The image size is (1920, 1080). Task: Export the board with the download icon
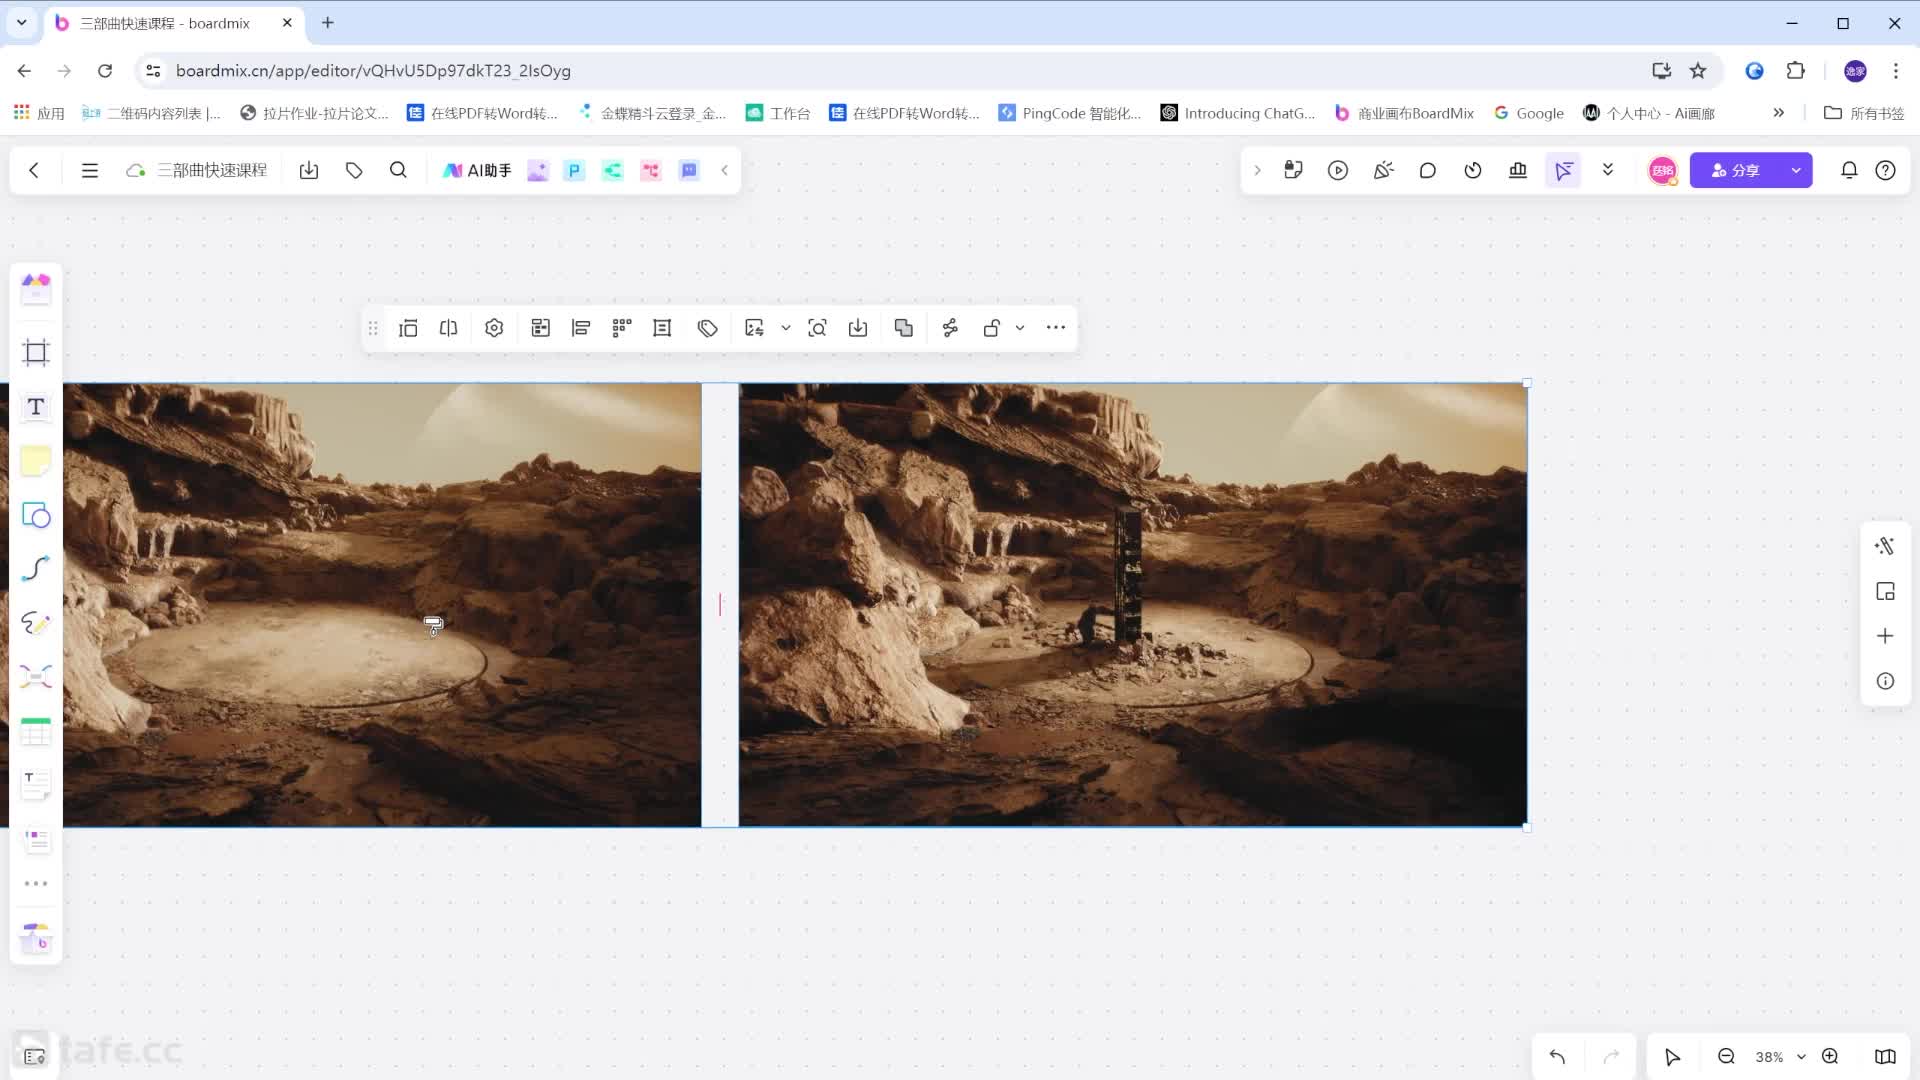click(309, 171)
